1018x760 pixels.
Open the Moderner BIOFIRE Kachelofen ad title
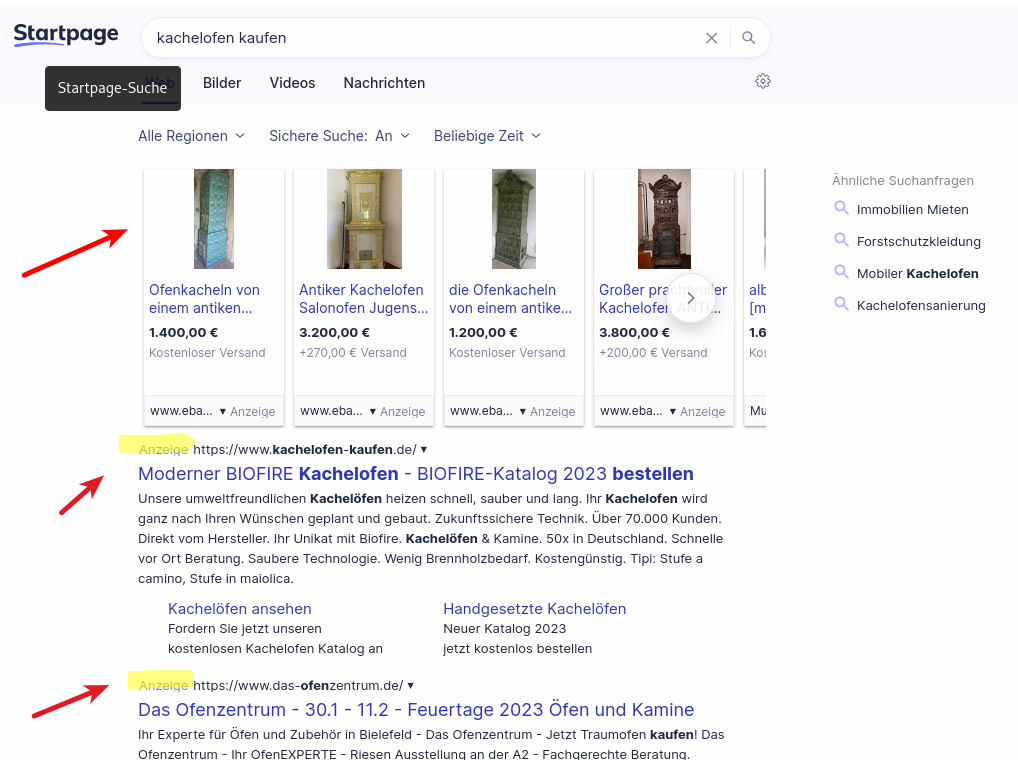416,474
